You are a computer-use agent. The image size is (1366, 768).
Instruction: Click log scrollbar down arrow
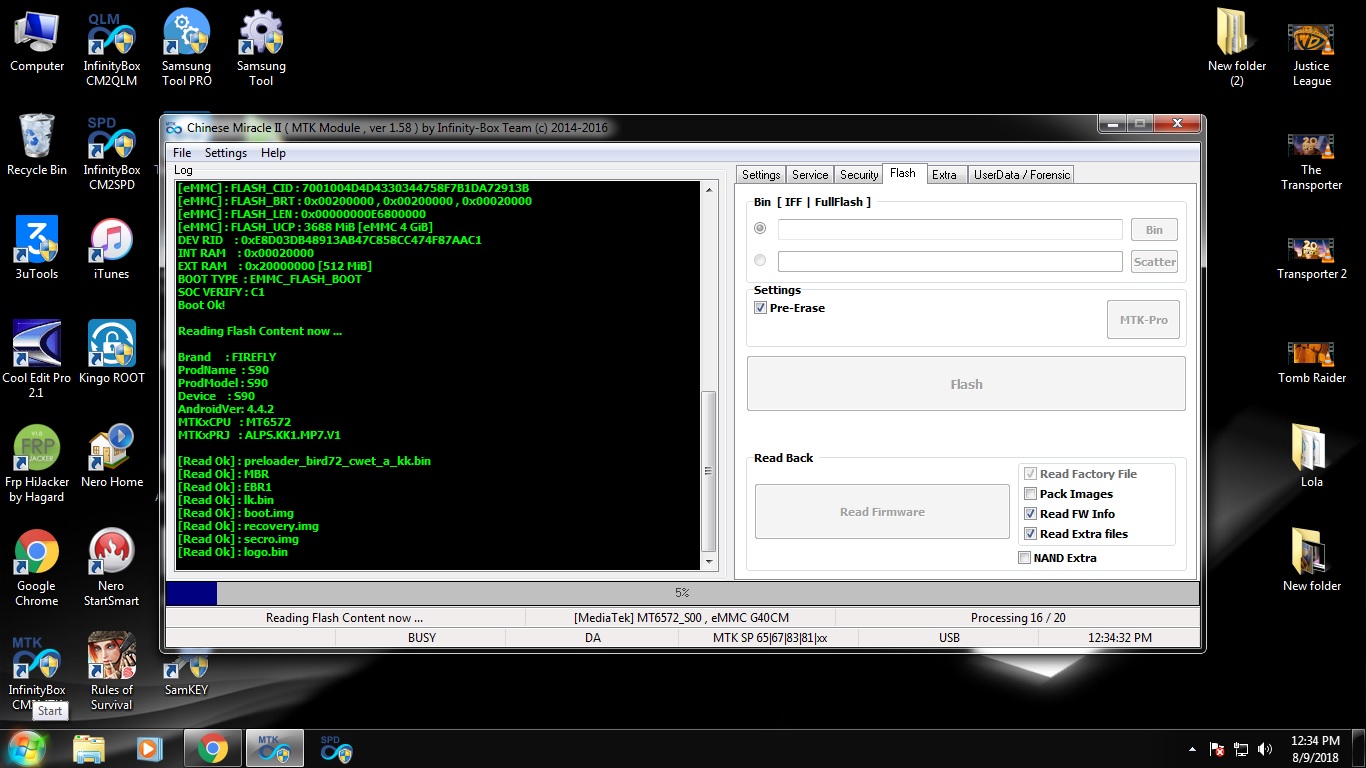709,563
